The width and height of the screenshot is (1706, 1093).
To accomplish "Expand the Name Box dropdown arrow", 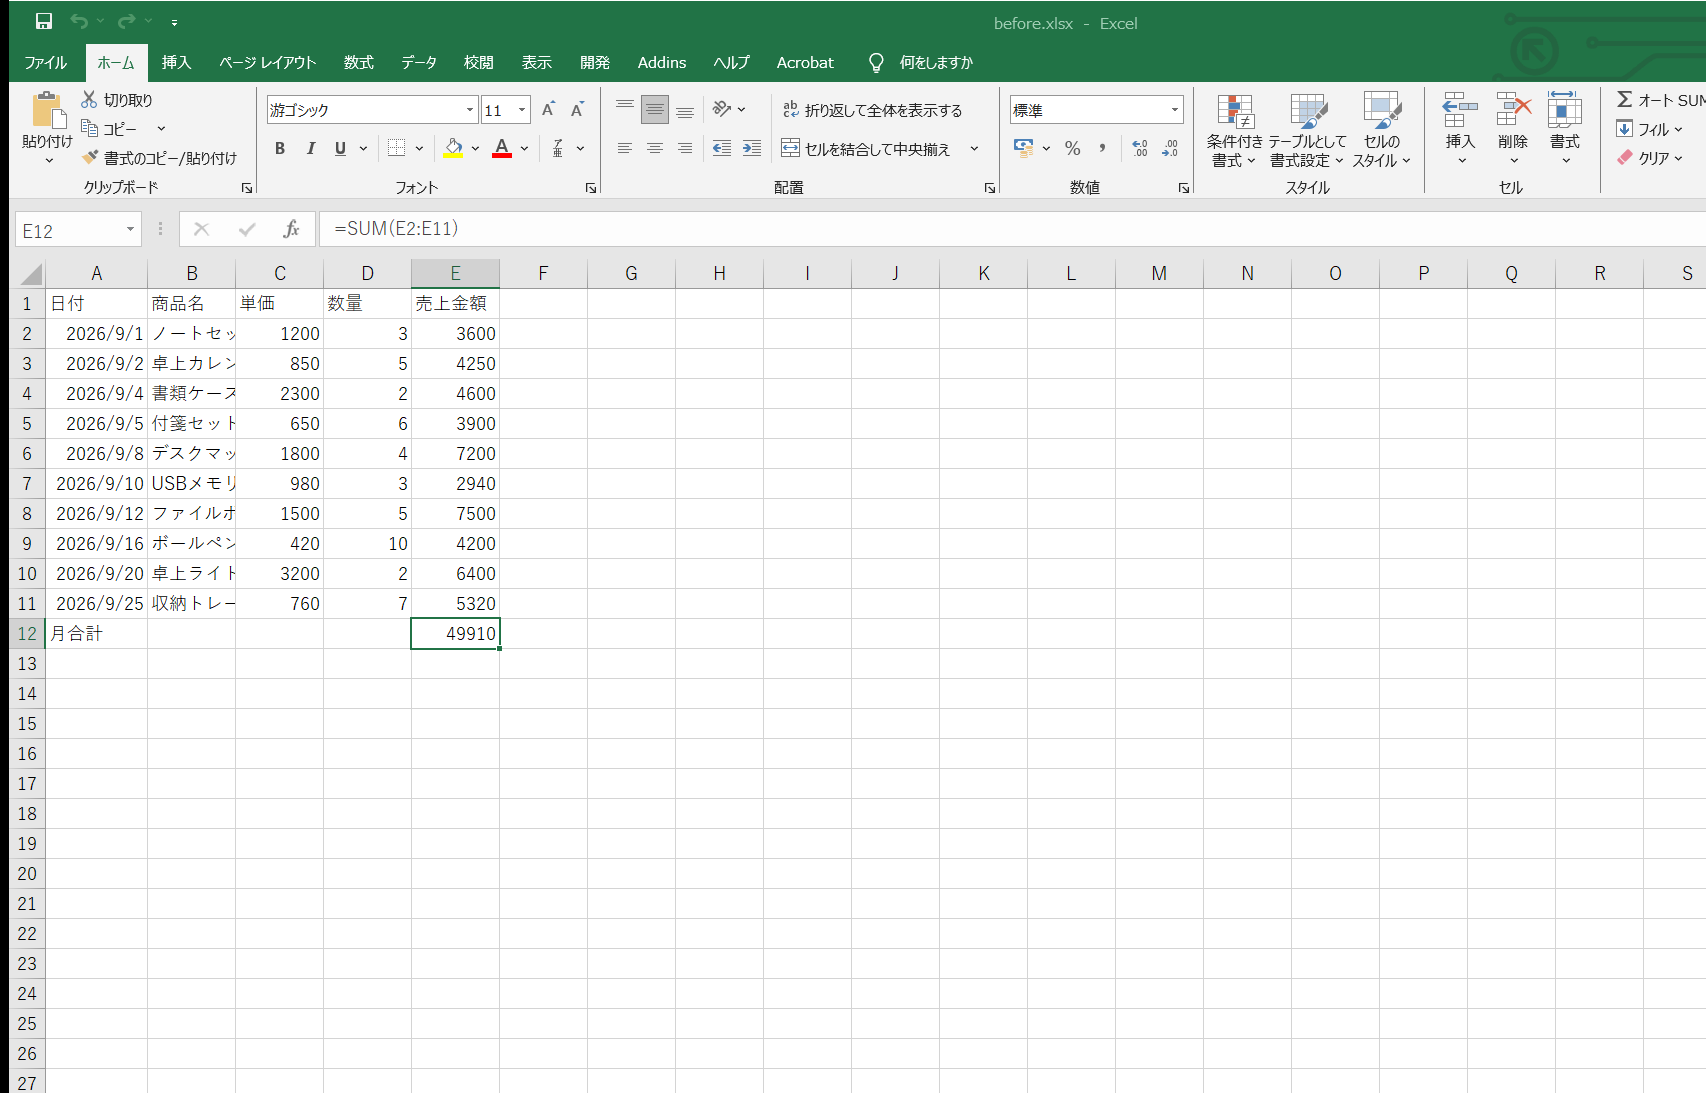I will pyautogui.click(x=130, y=230).
